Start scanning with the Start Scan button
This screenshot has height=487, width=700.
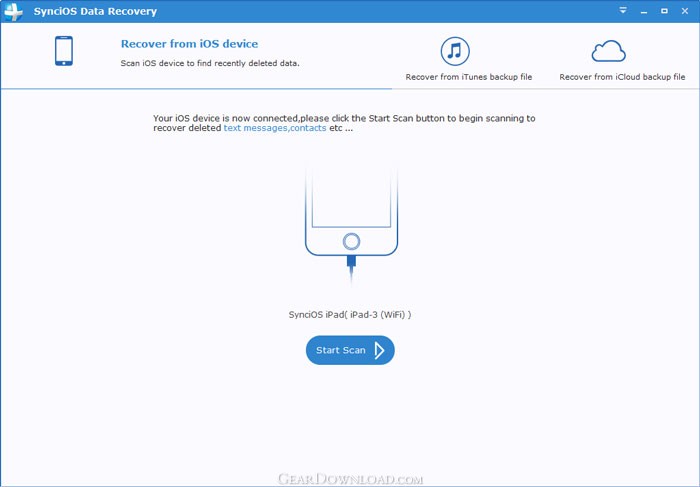(x=350, y=350)
